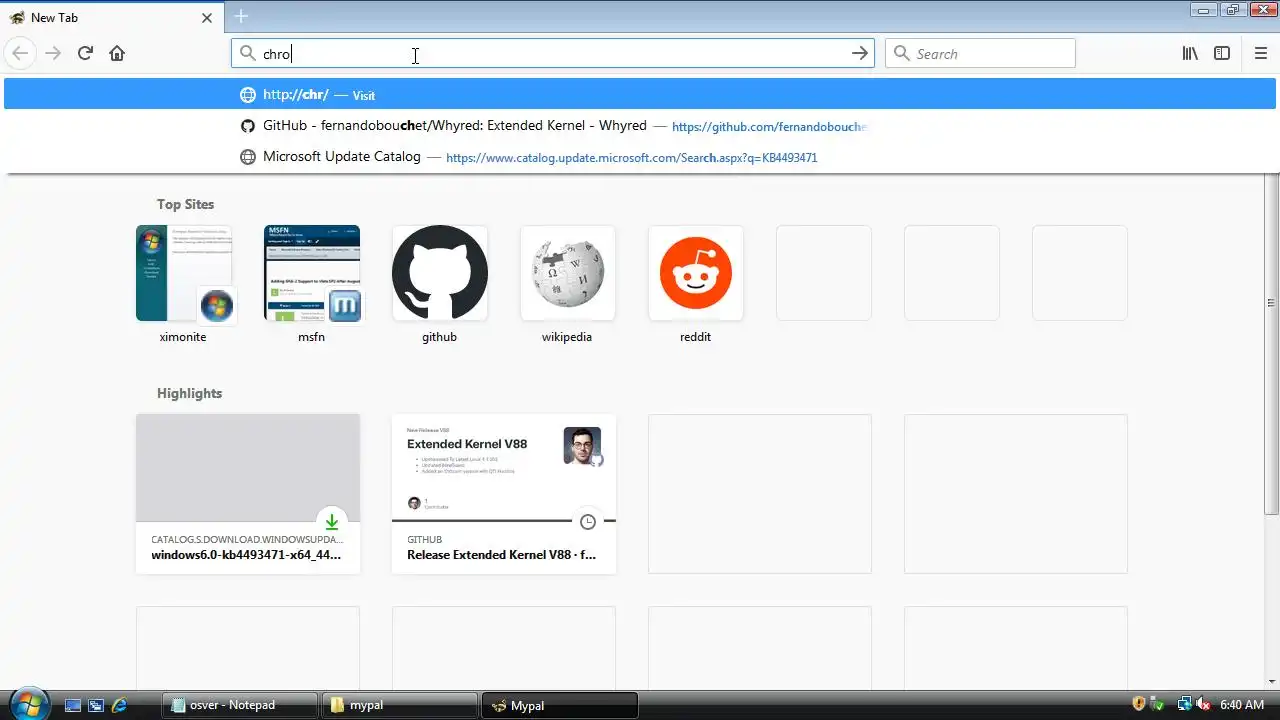The height and width of the screenshot is (720, 1280).
Task: Click the Release Extended Kernel V88 title
Action: (x=501, y=555)
